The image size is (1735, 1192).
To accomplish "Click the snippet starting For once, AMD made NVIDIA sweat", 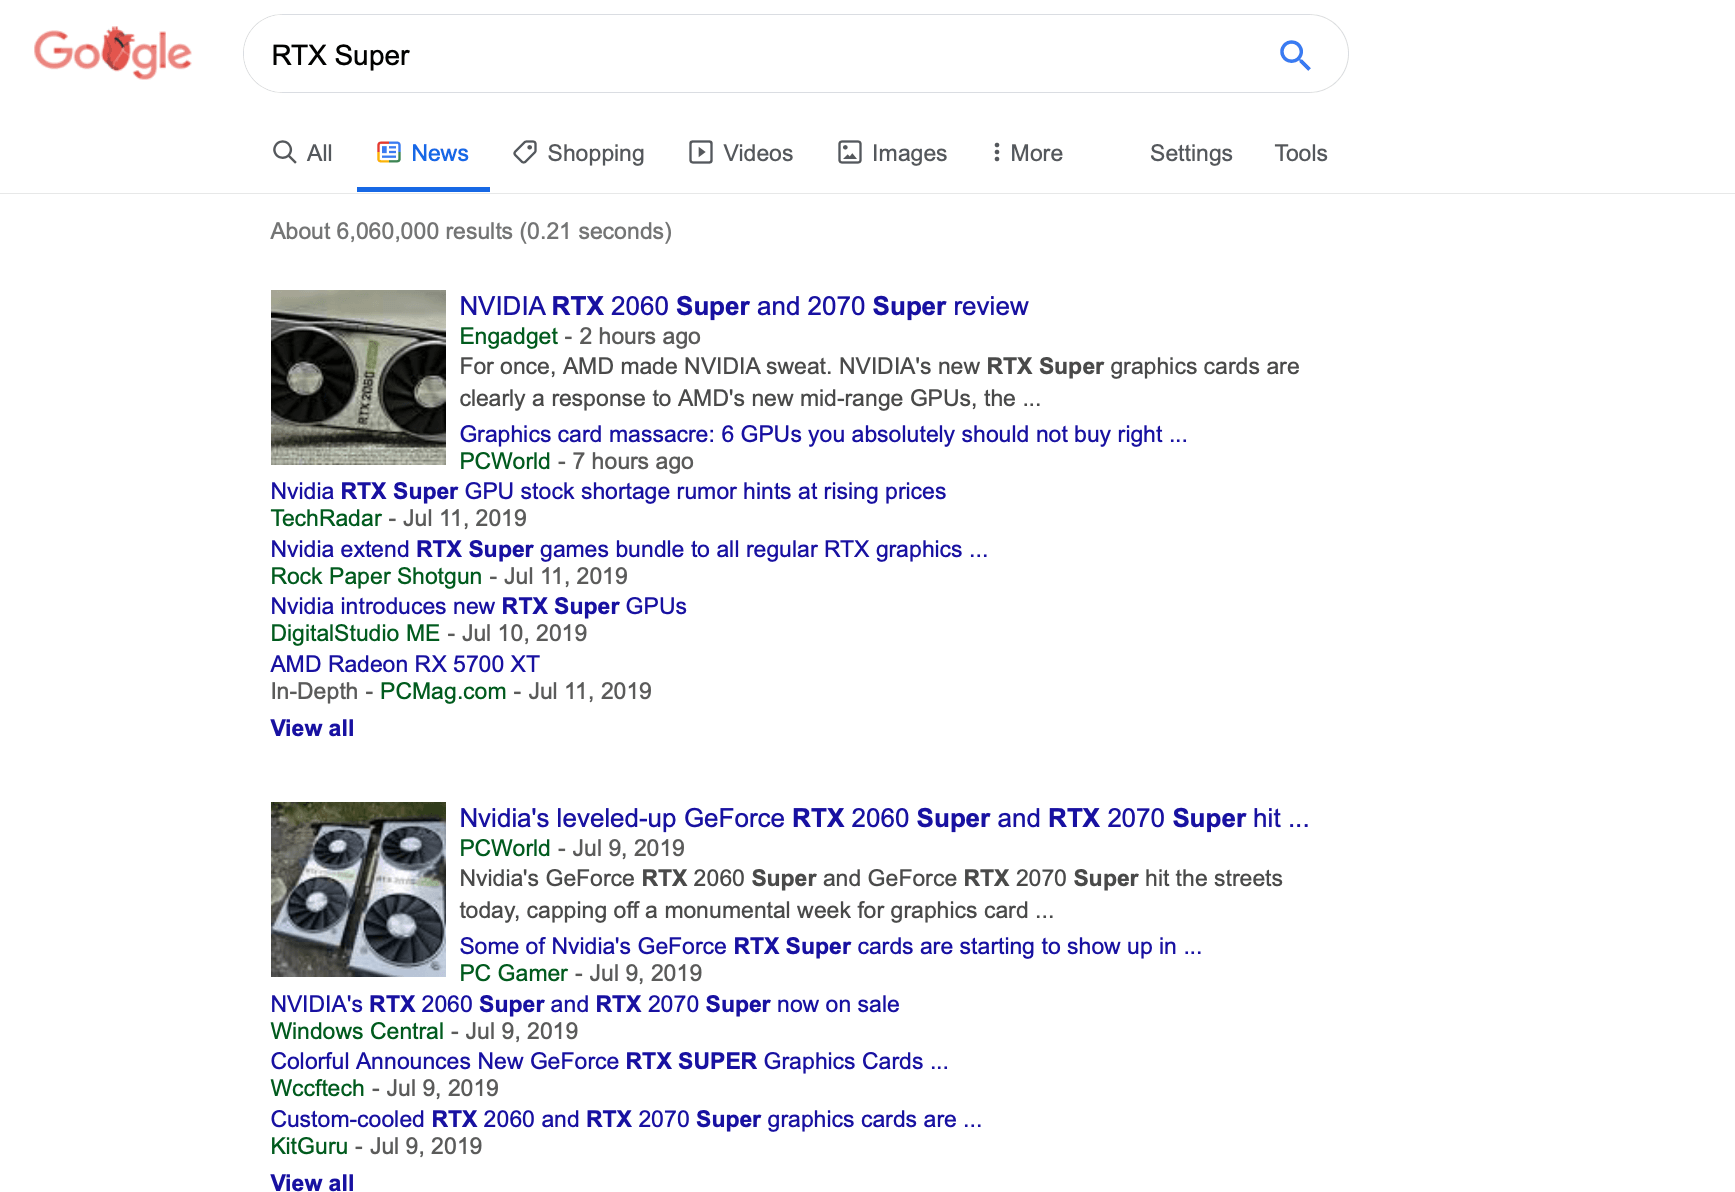I will coord(879,382).
